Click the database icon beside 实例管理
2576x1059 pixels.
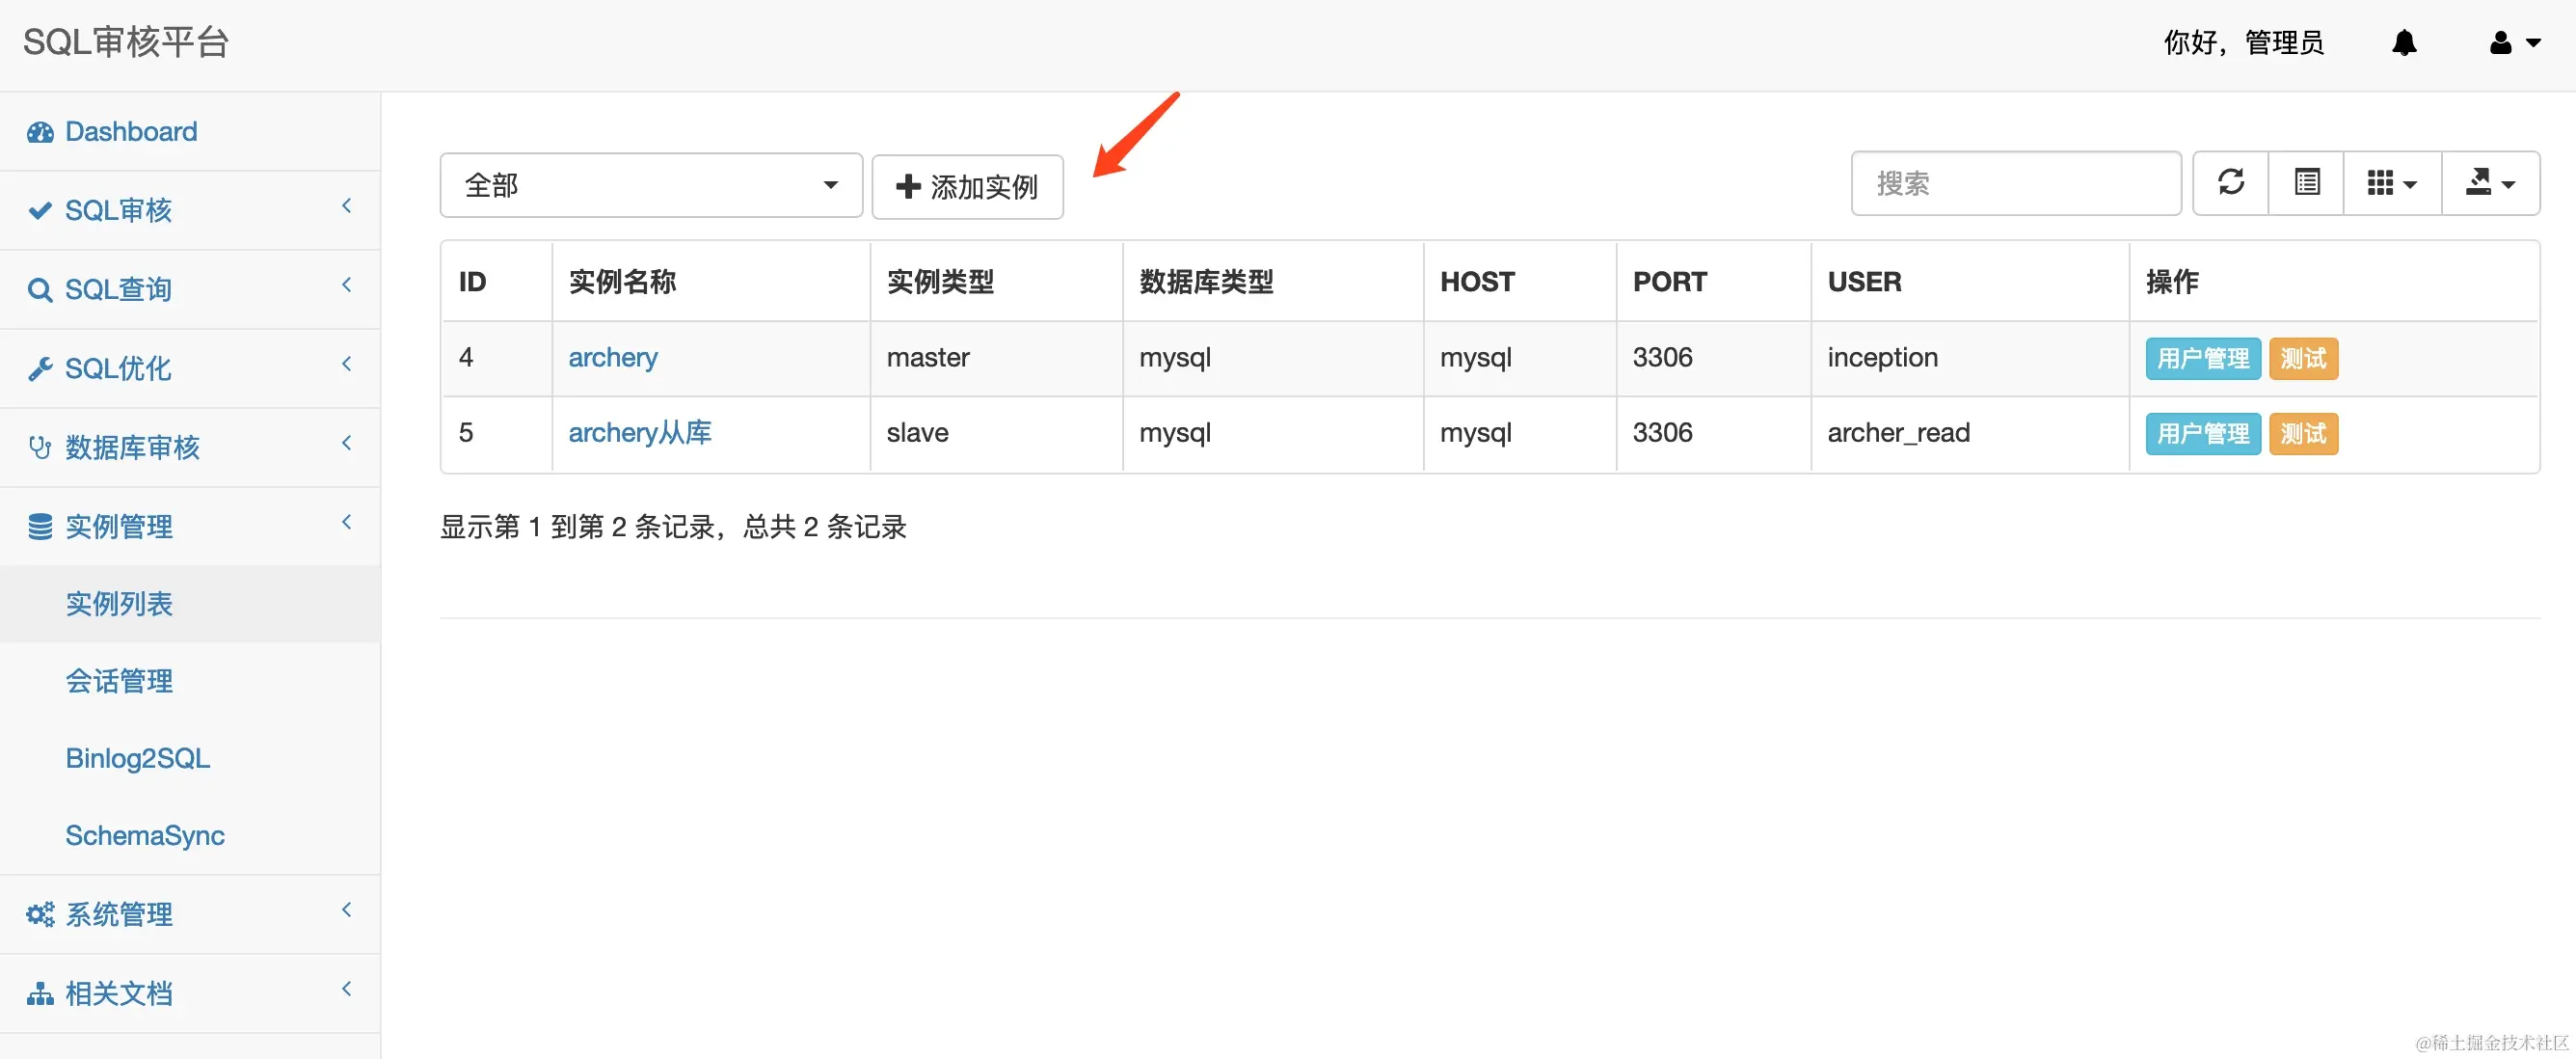click(40, 526)
